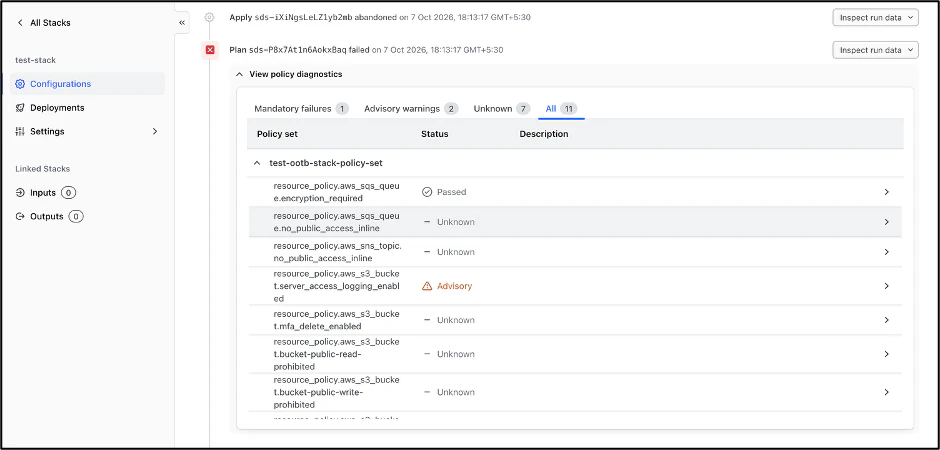Open Deployments rocket icon in sidebar
The image size is (940, 450).
[20, 108]
